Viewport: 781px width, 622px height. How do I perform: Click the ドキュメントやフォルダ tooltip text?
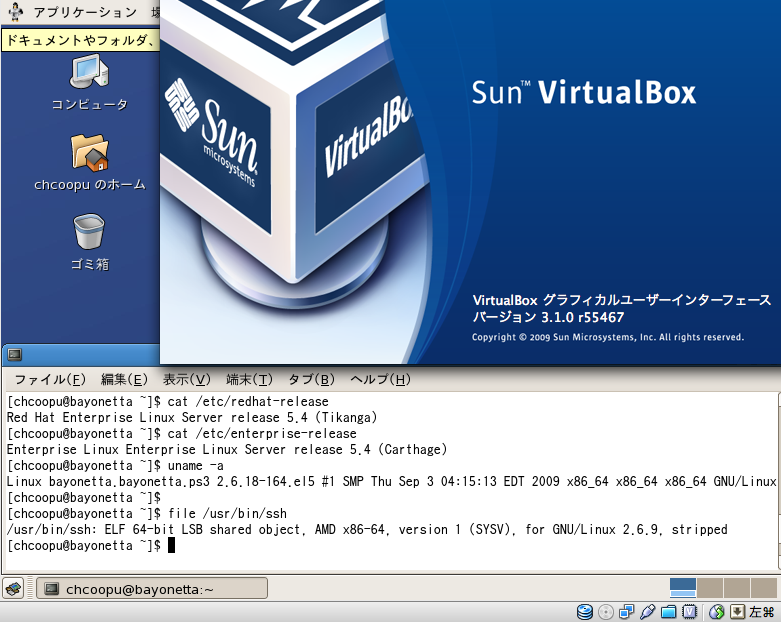[81, 40]
